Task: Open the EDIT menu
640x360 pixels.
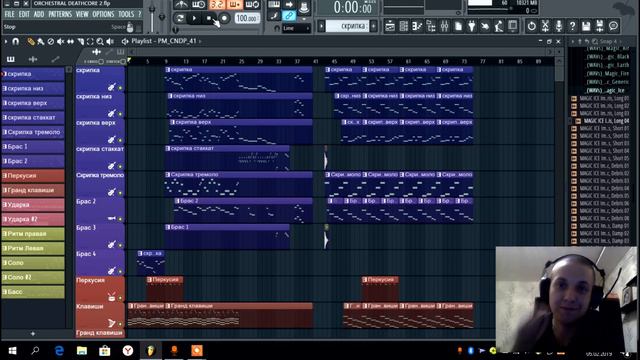Action: click(x=24, y=14)
